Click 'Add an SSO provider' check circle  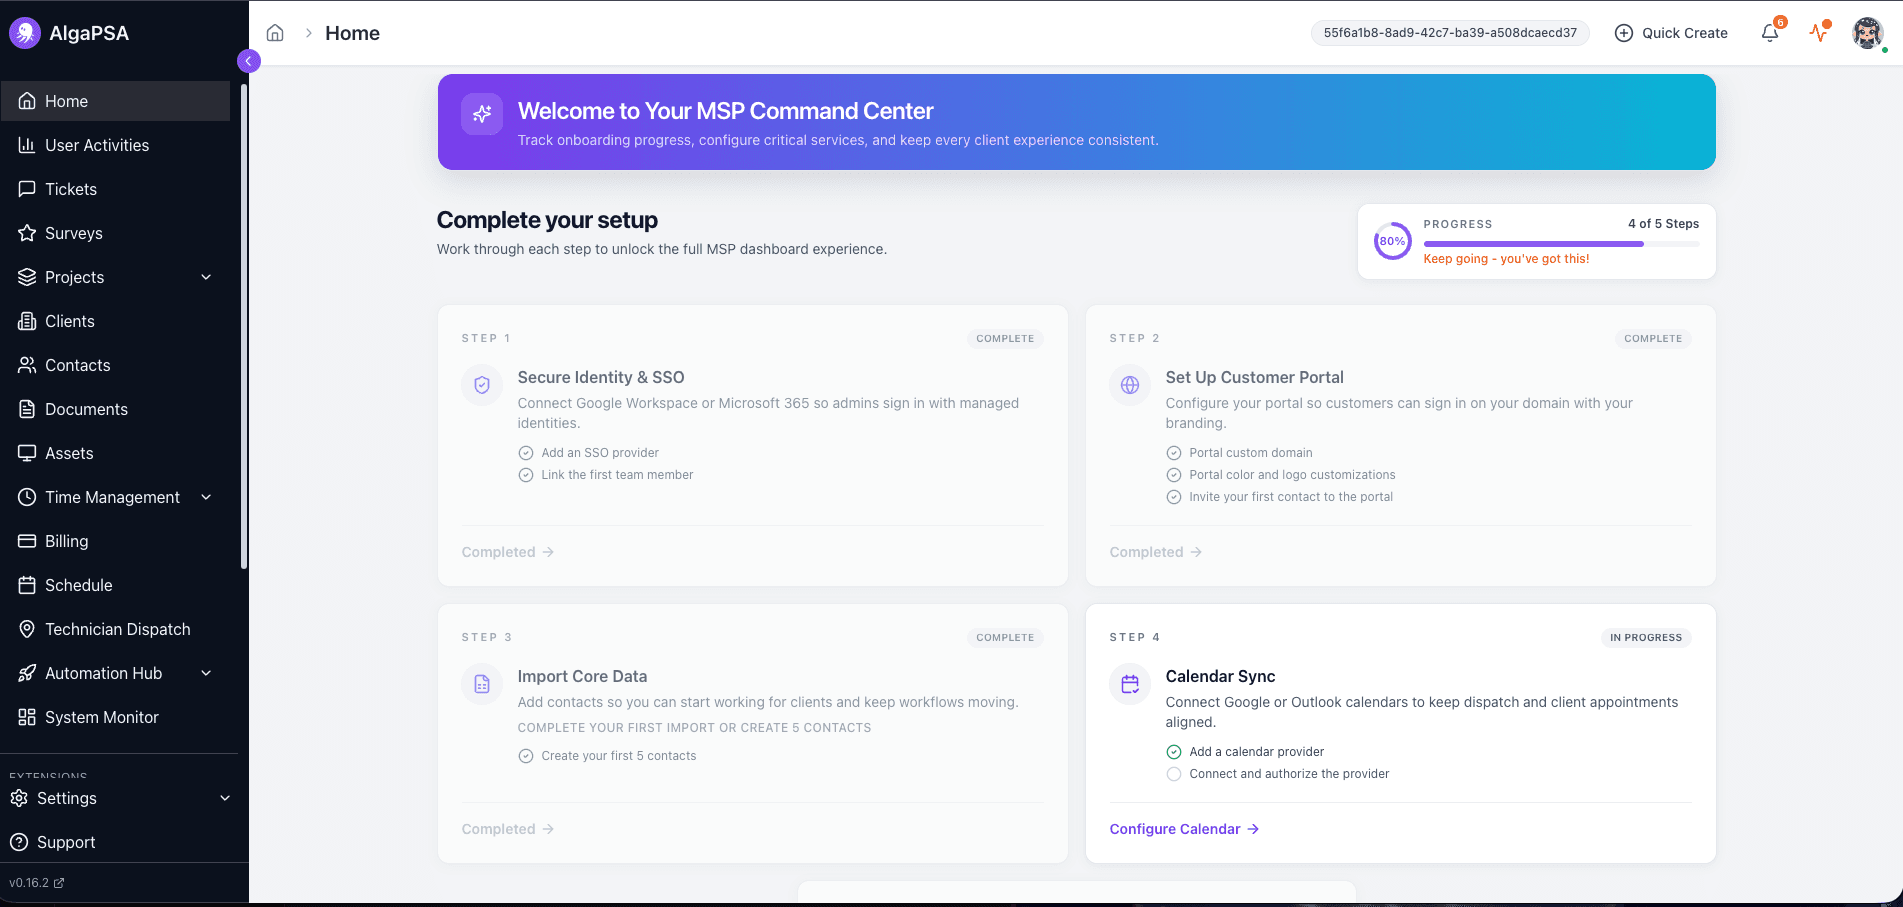(526, 453)
